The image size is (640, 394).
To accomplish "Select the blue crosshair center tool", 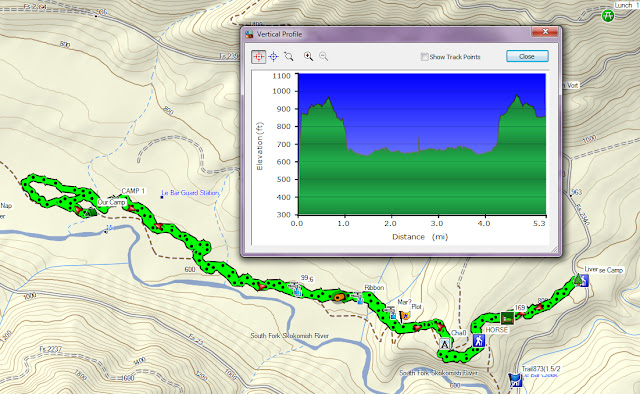I will pos(274,57).
